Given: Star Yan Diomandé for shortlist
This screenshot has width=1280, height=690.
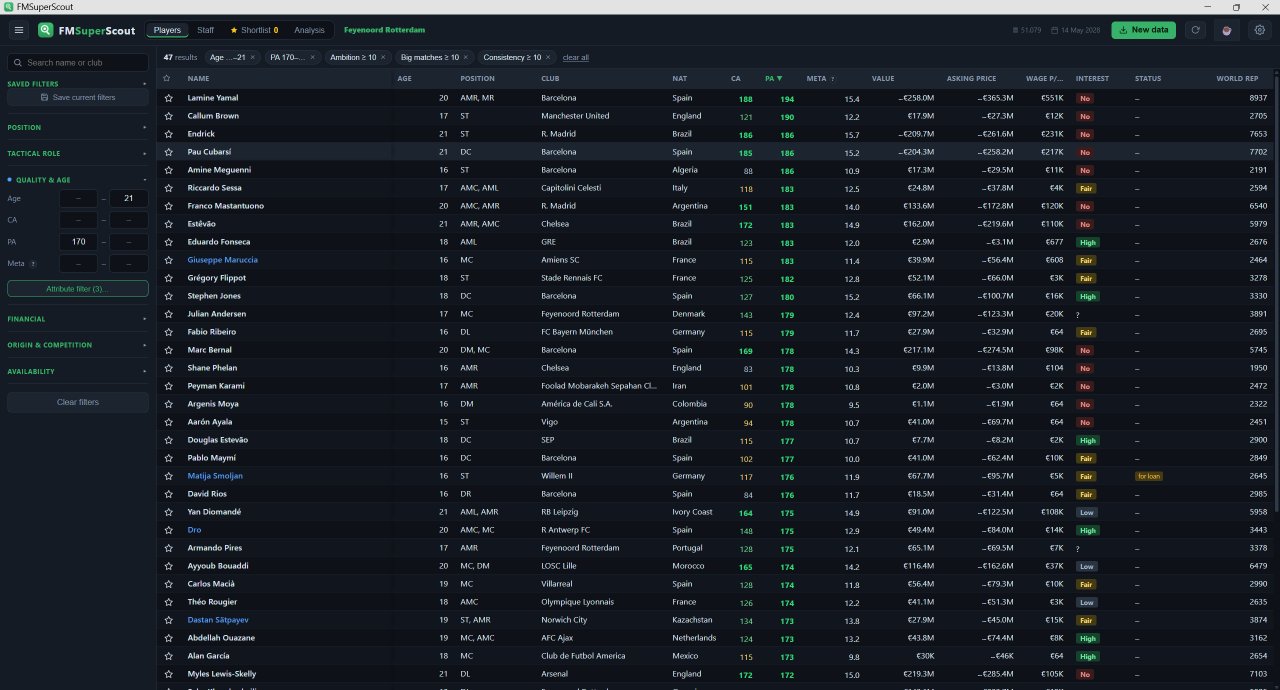Looking at the screenshot, I should [168, 512].
